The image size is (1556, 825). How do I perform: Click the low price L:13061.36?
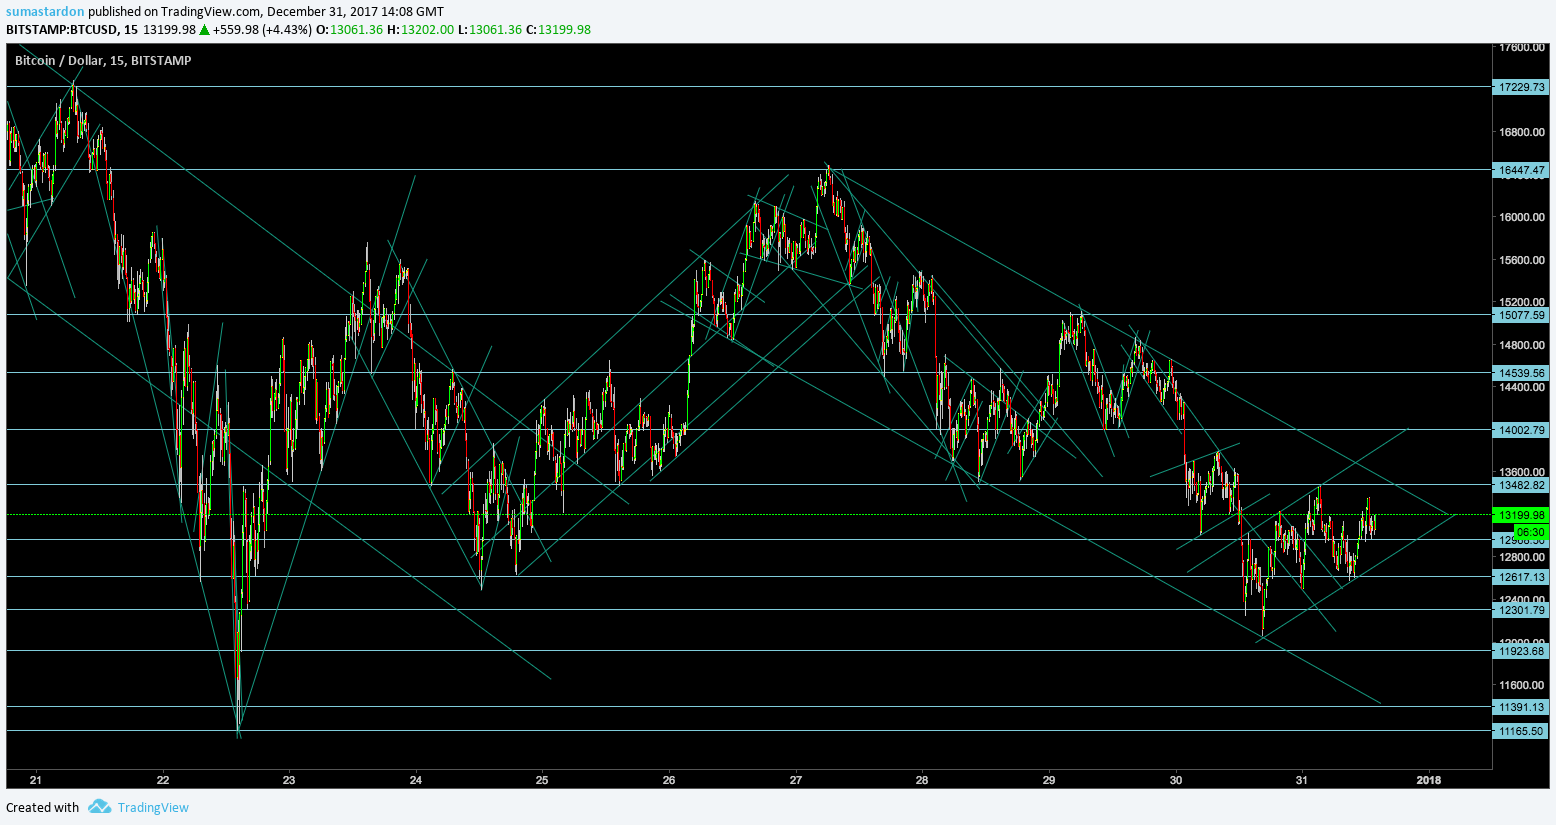(490, 29)
